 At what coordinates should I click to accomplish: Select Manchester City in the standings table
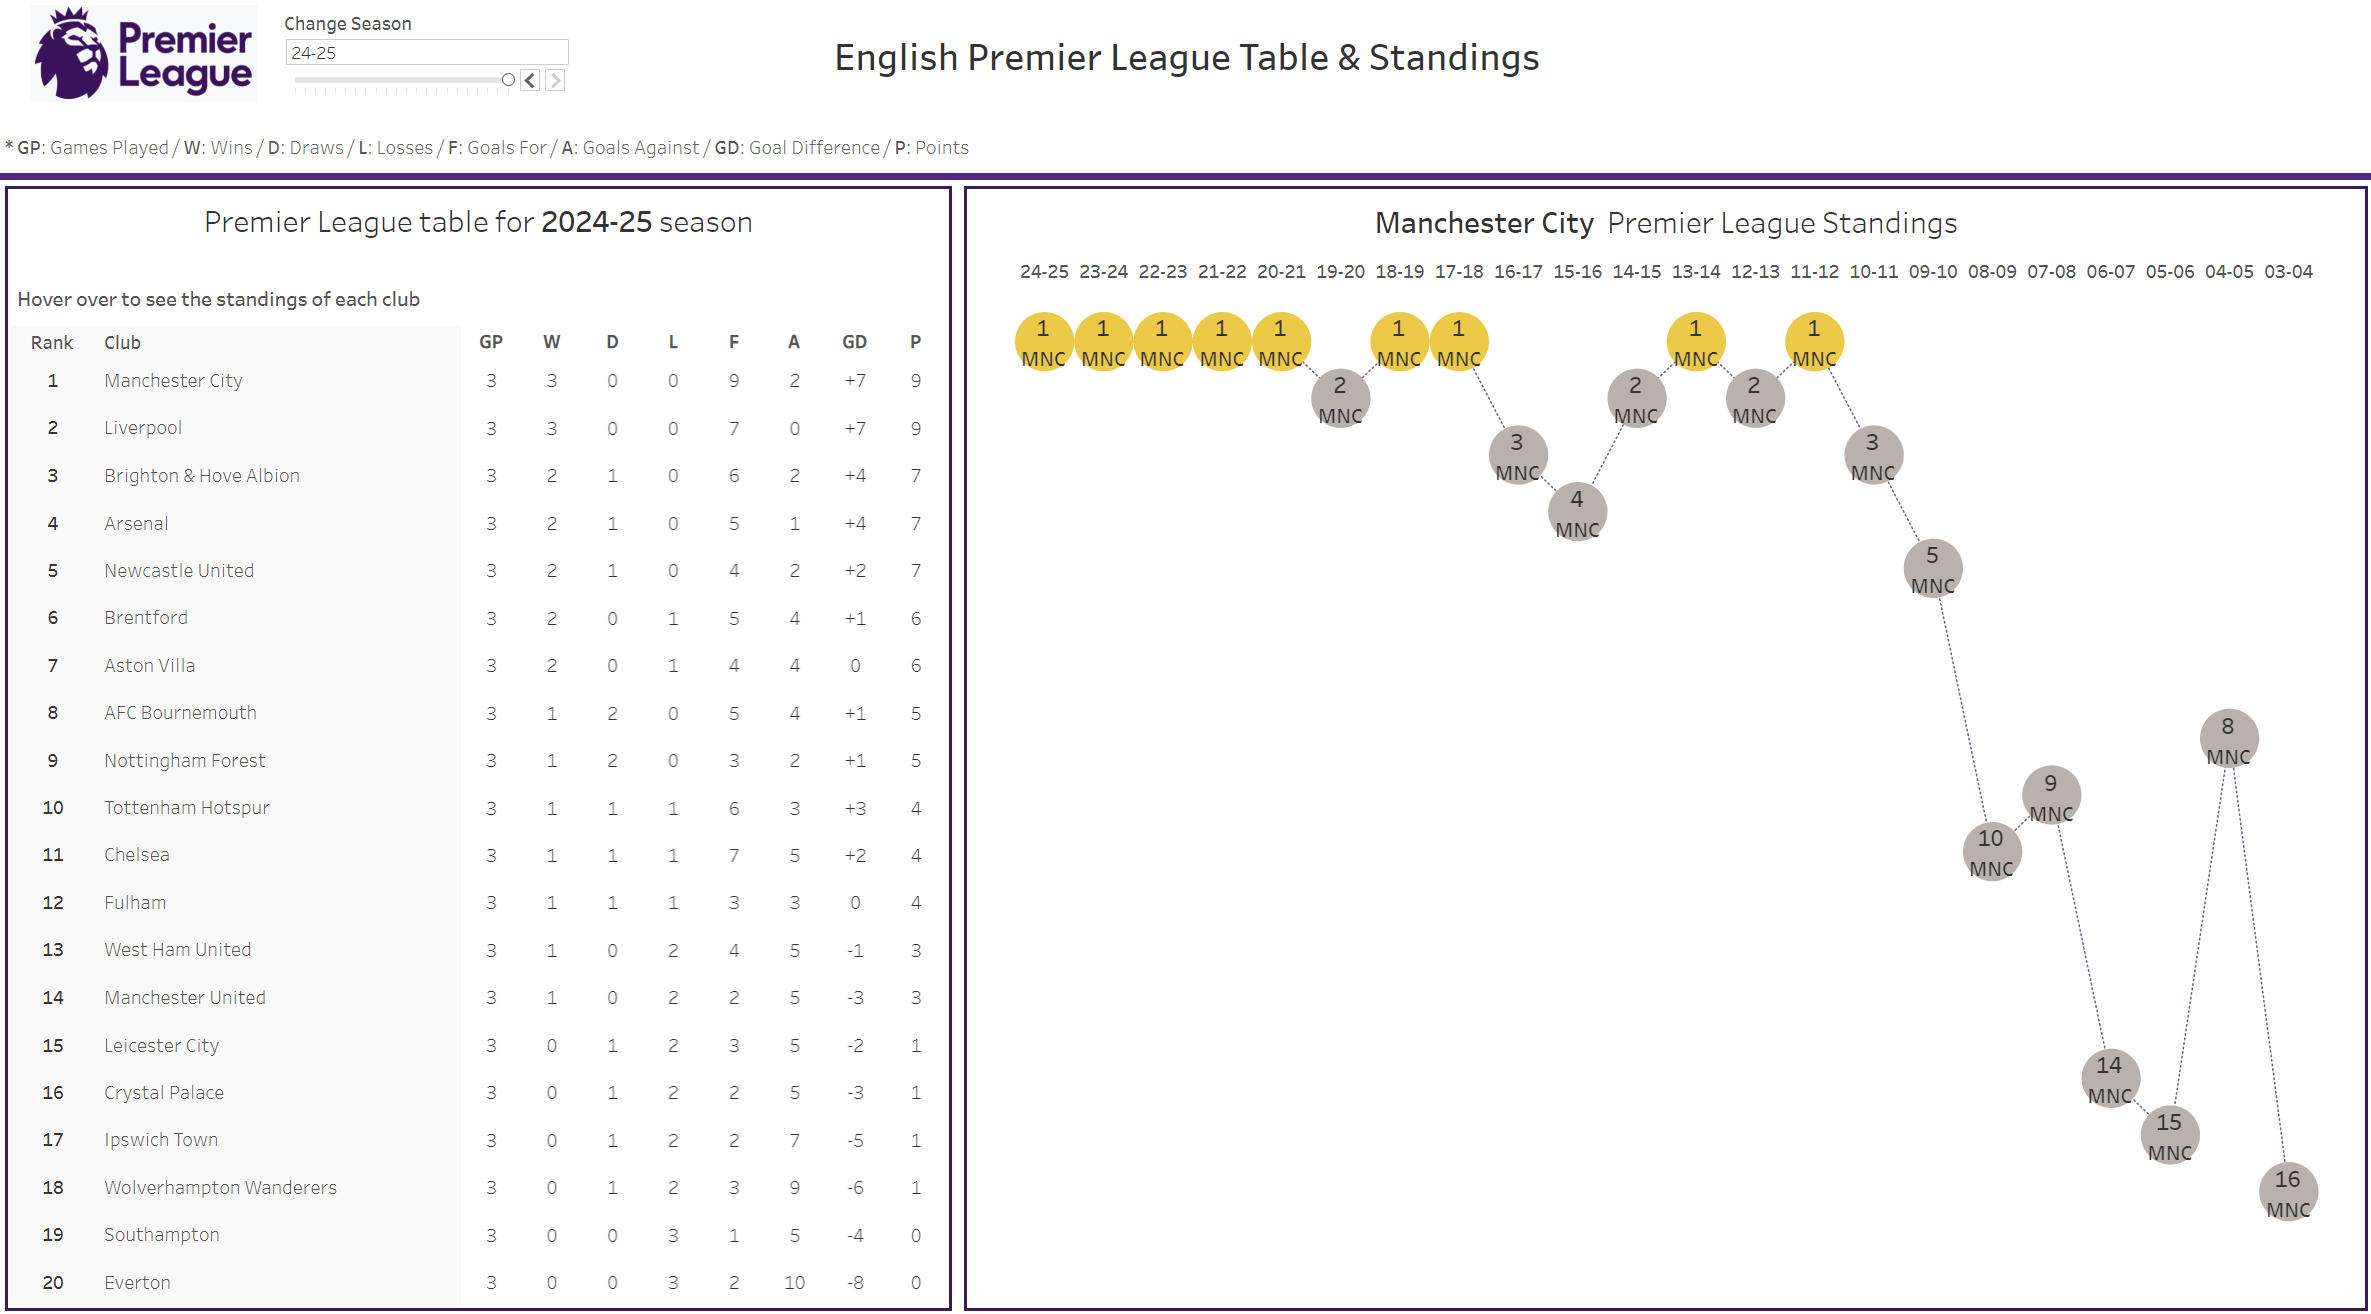click(x=172, y=380)
